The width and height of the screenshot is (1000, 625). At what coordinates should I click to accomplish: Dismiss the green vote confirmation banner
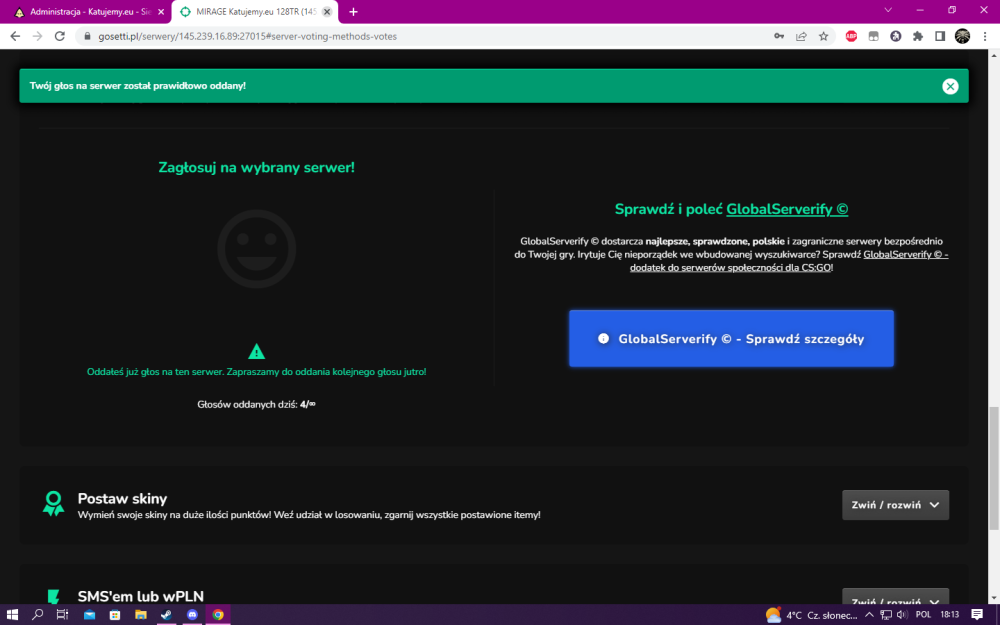click(x=950, y=86)
